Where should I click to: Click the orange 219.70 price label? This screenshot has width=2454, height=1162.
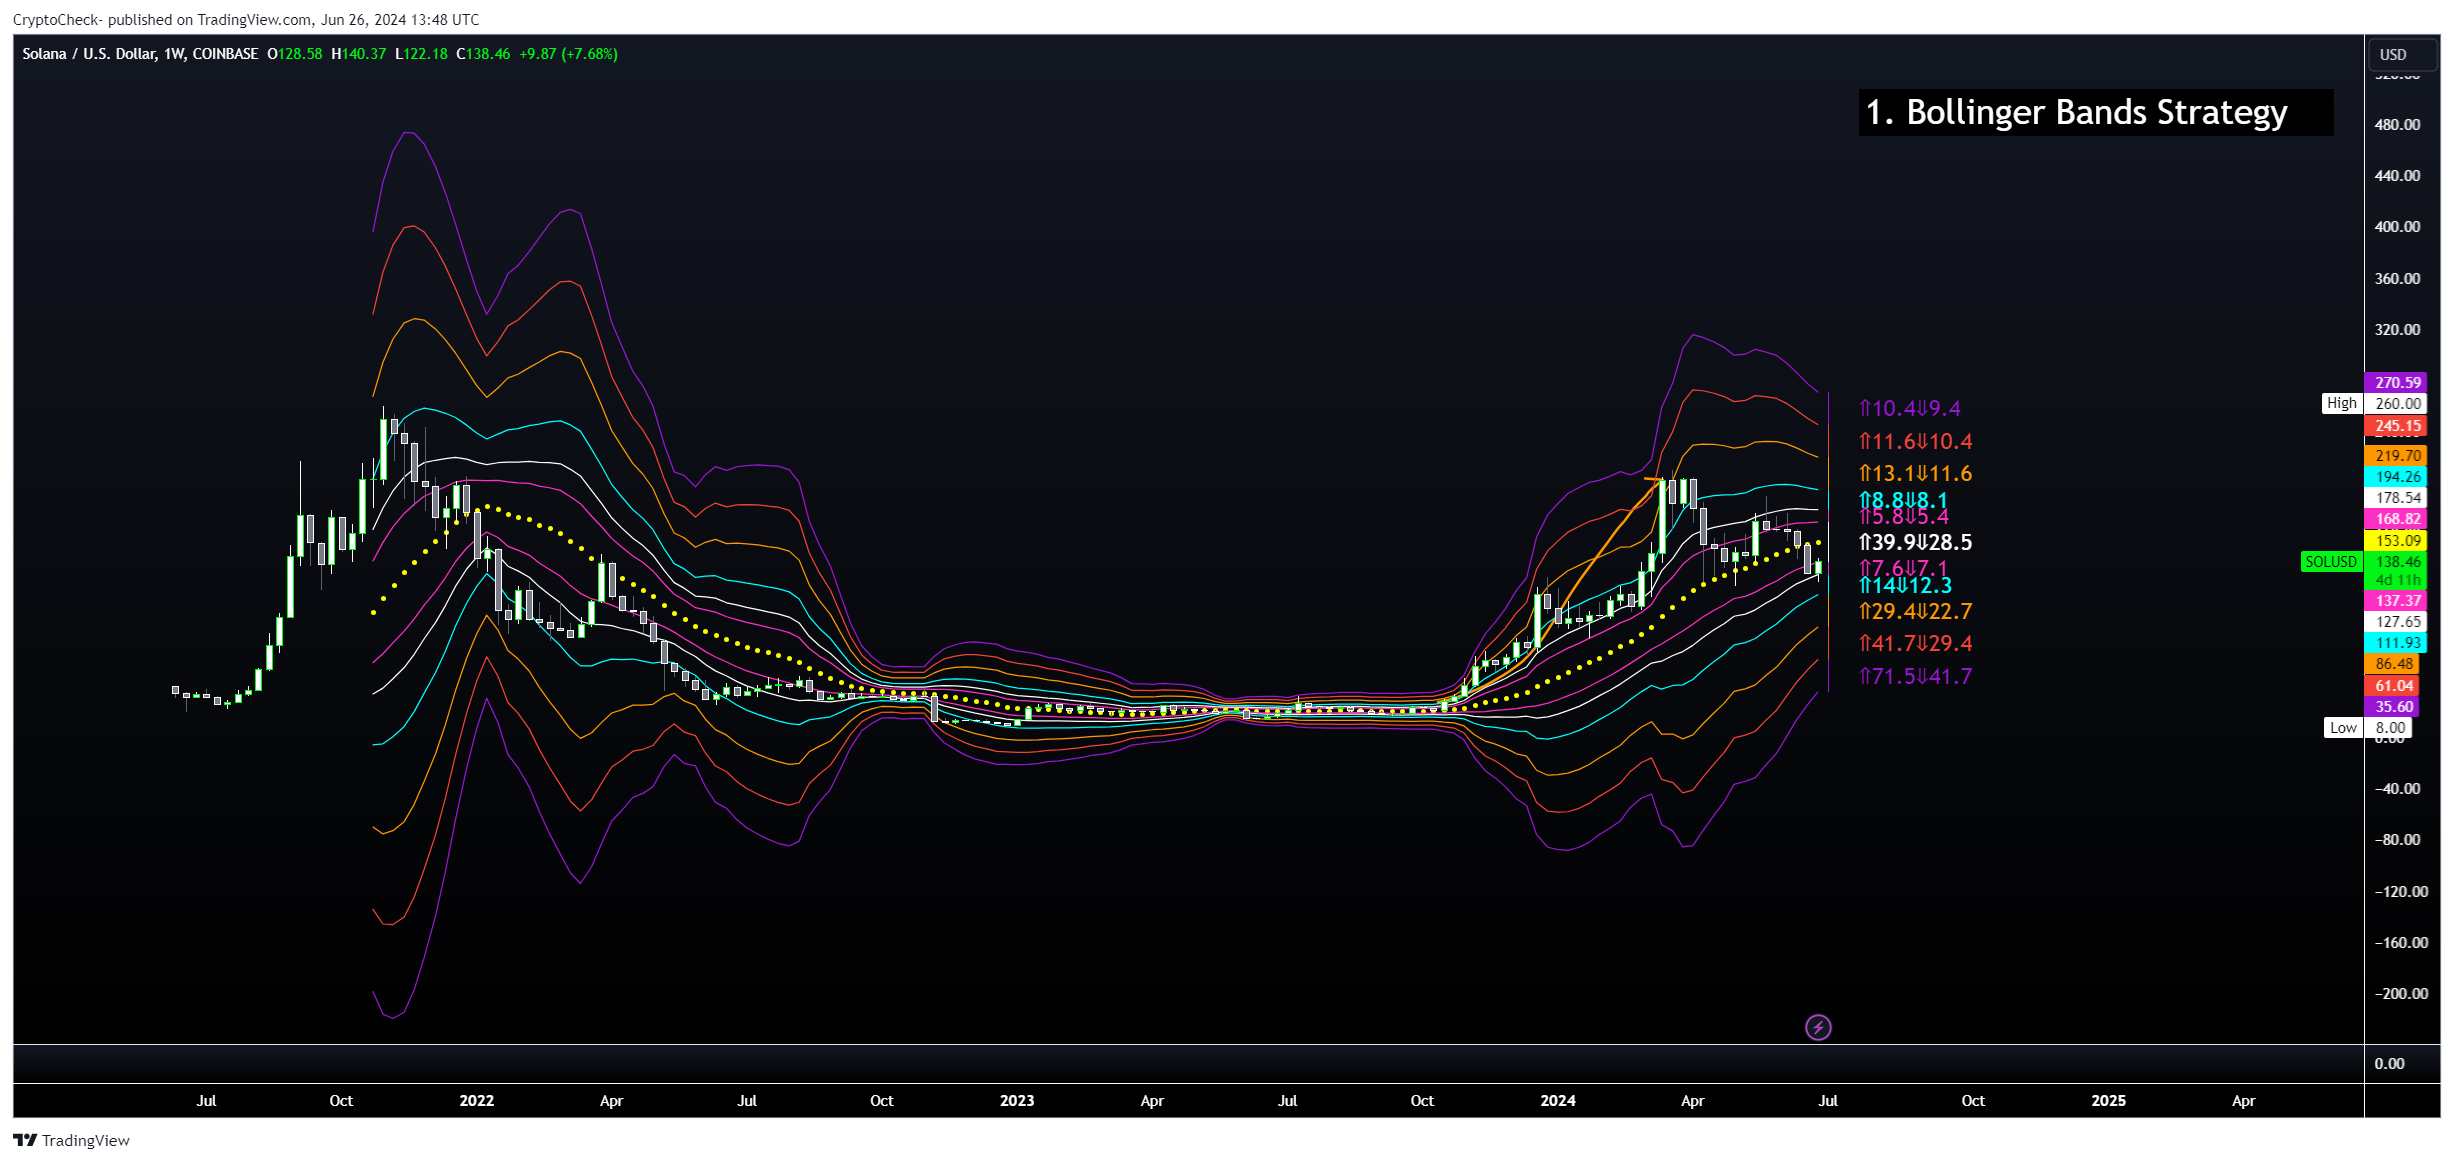tap(2397, 456)
